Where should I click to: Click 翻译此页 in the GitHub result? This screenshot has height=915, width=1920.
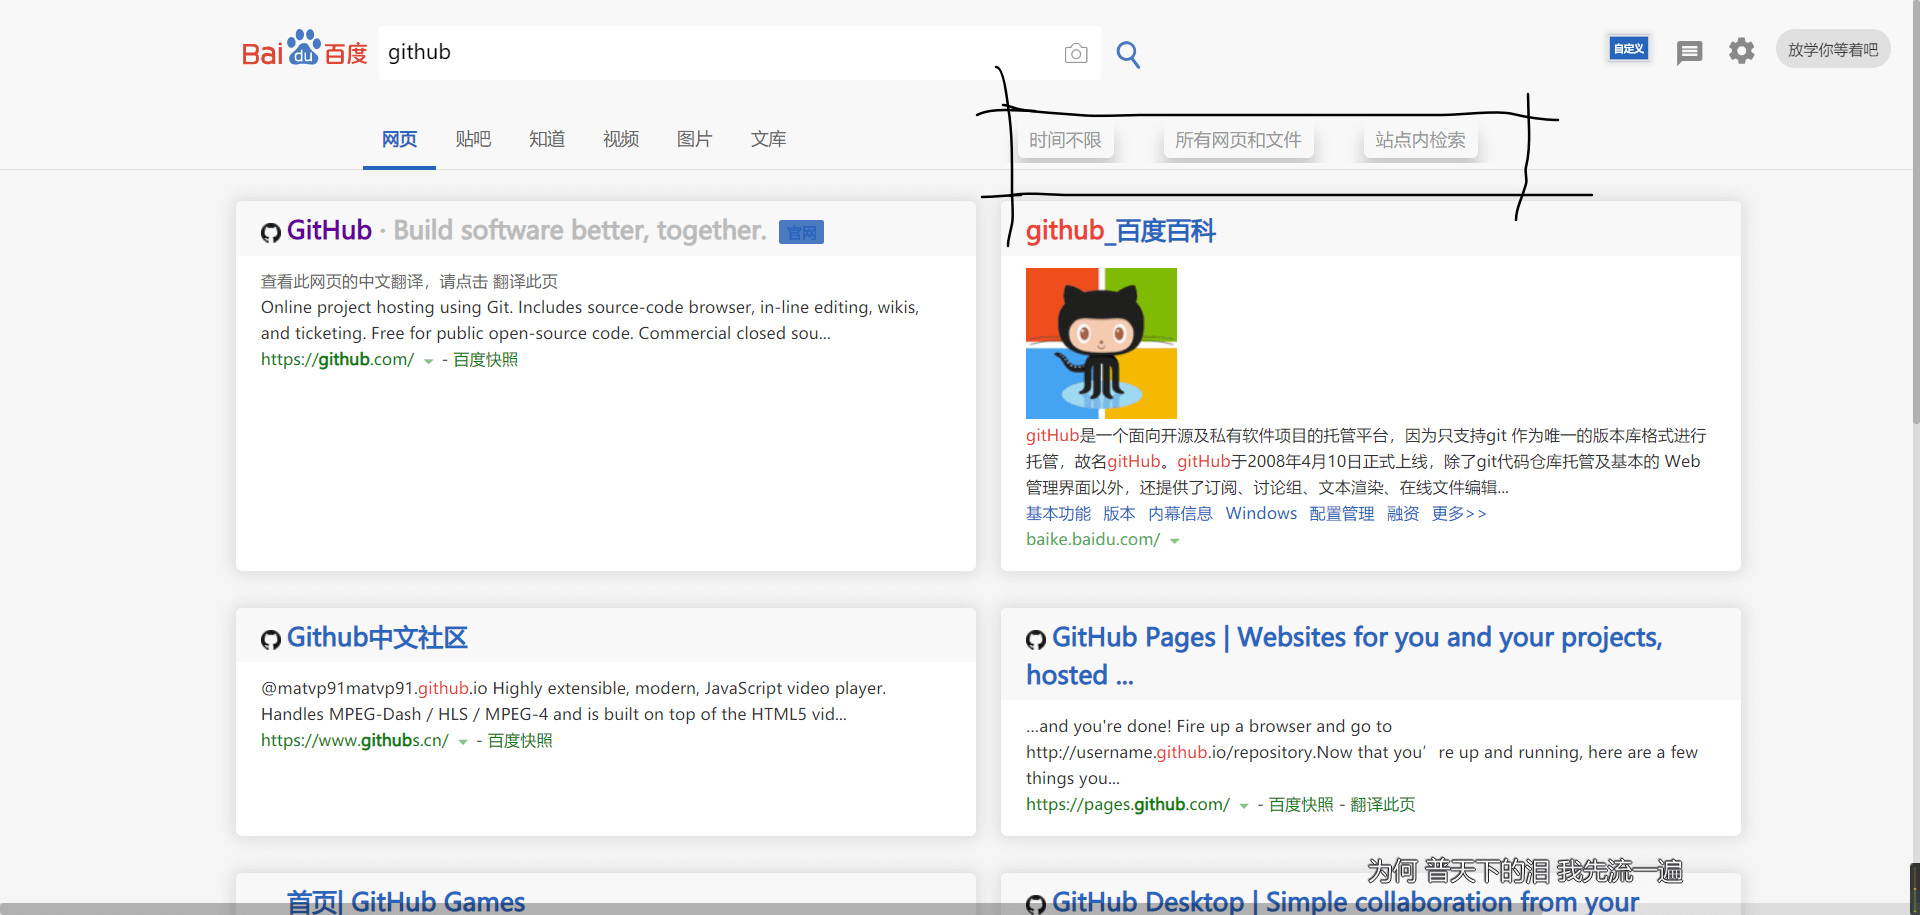[x=525, y=282]
